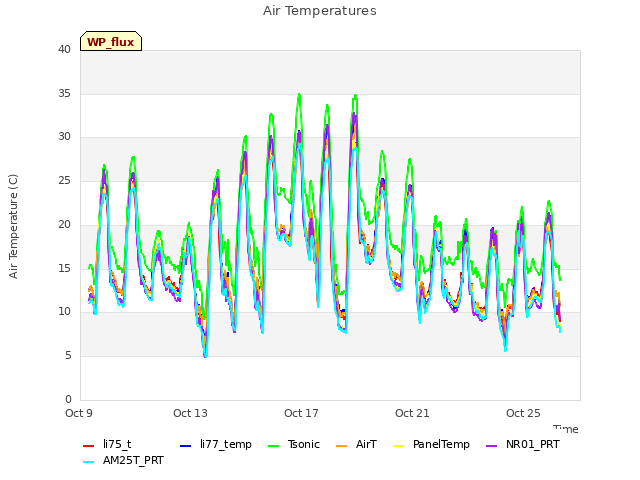Click the 10 y-axis tick label
Image resolution: width=640 pixels, height=480 pixels.
[64, 312]
